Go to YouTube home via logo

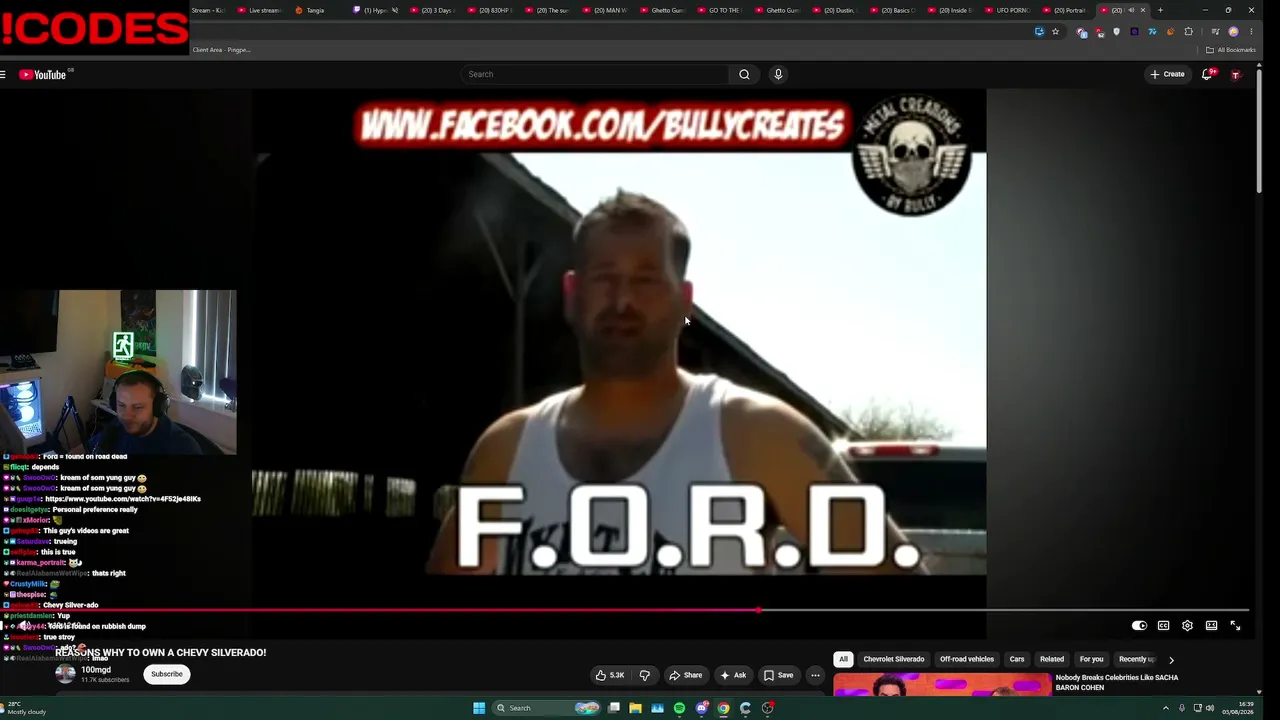point(43,74)
